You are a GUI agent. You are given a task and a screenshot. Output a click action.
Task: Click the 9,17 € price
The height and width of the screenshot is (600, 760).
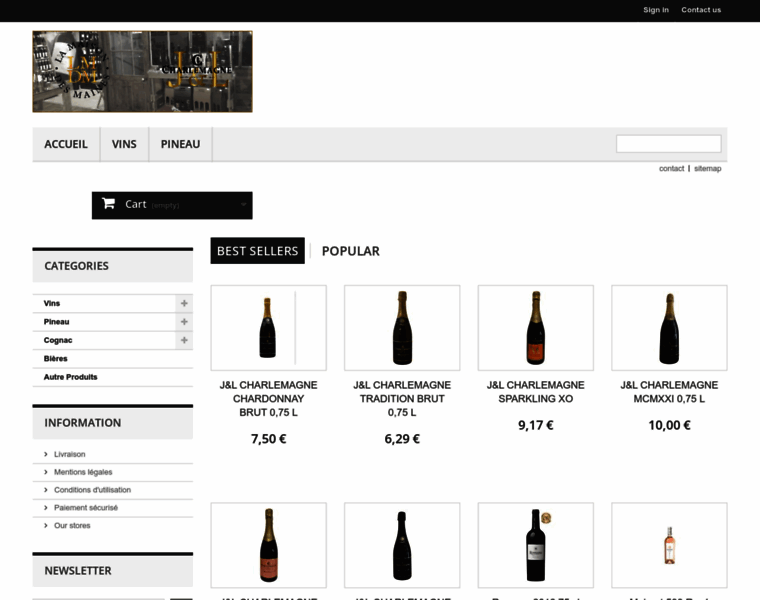pos(536,426)
